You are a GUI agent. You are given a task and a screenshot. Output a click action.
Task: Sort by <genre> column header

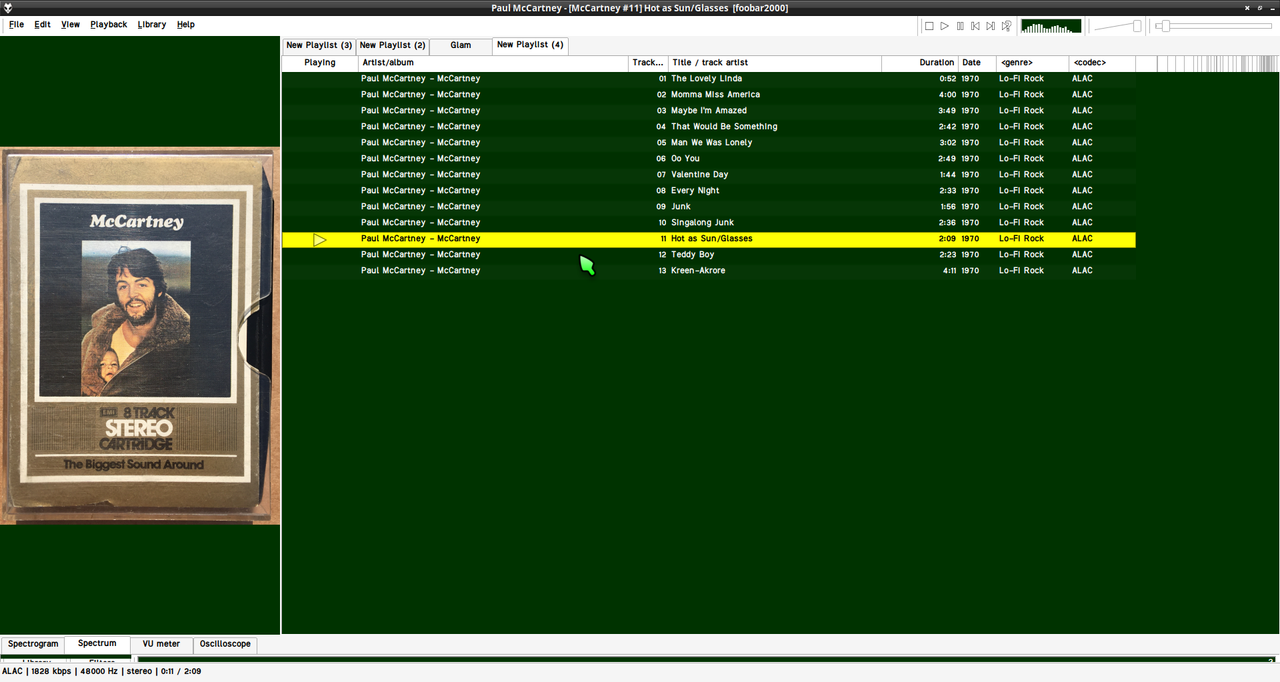(x=1033, y=63)
